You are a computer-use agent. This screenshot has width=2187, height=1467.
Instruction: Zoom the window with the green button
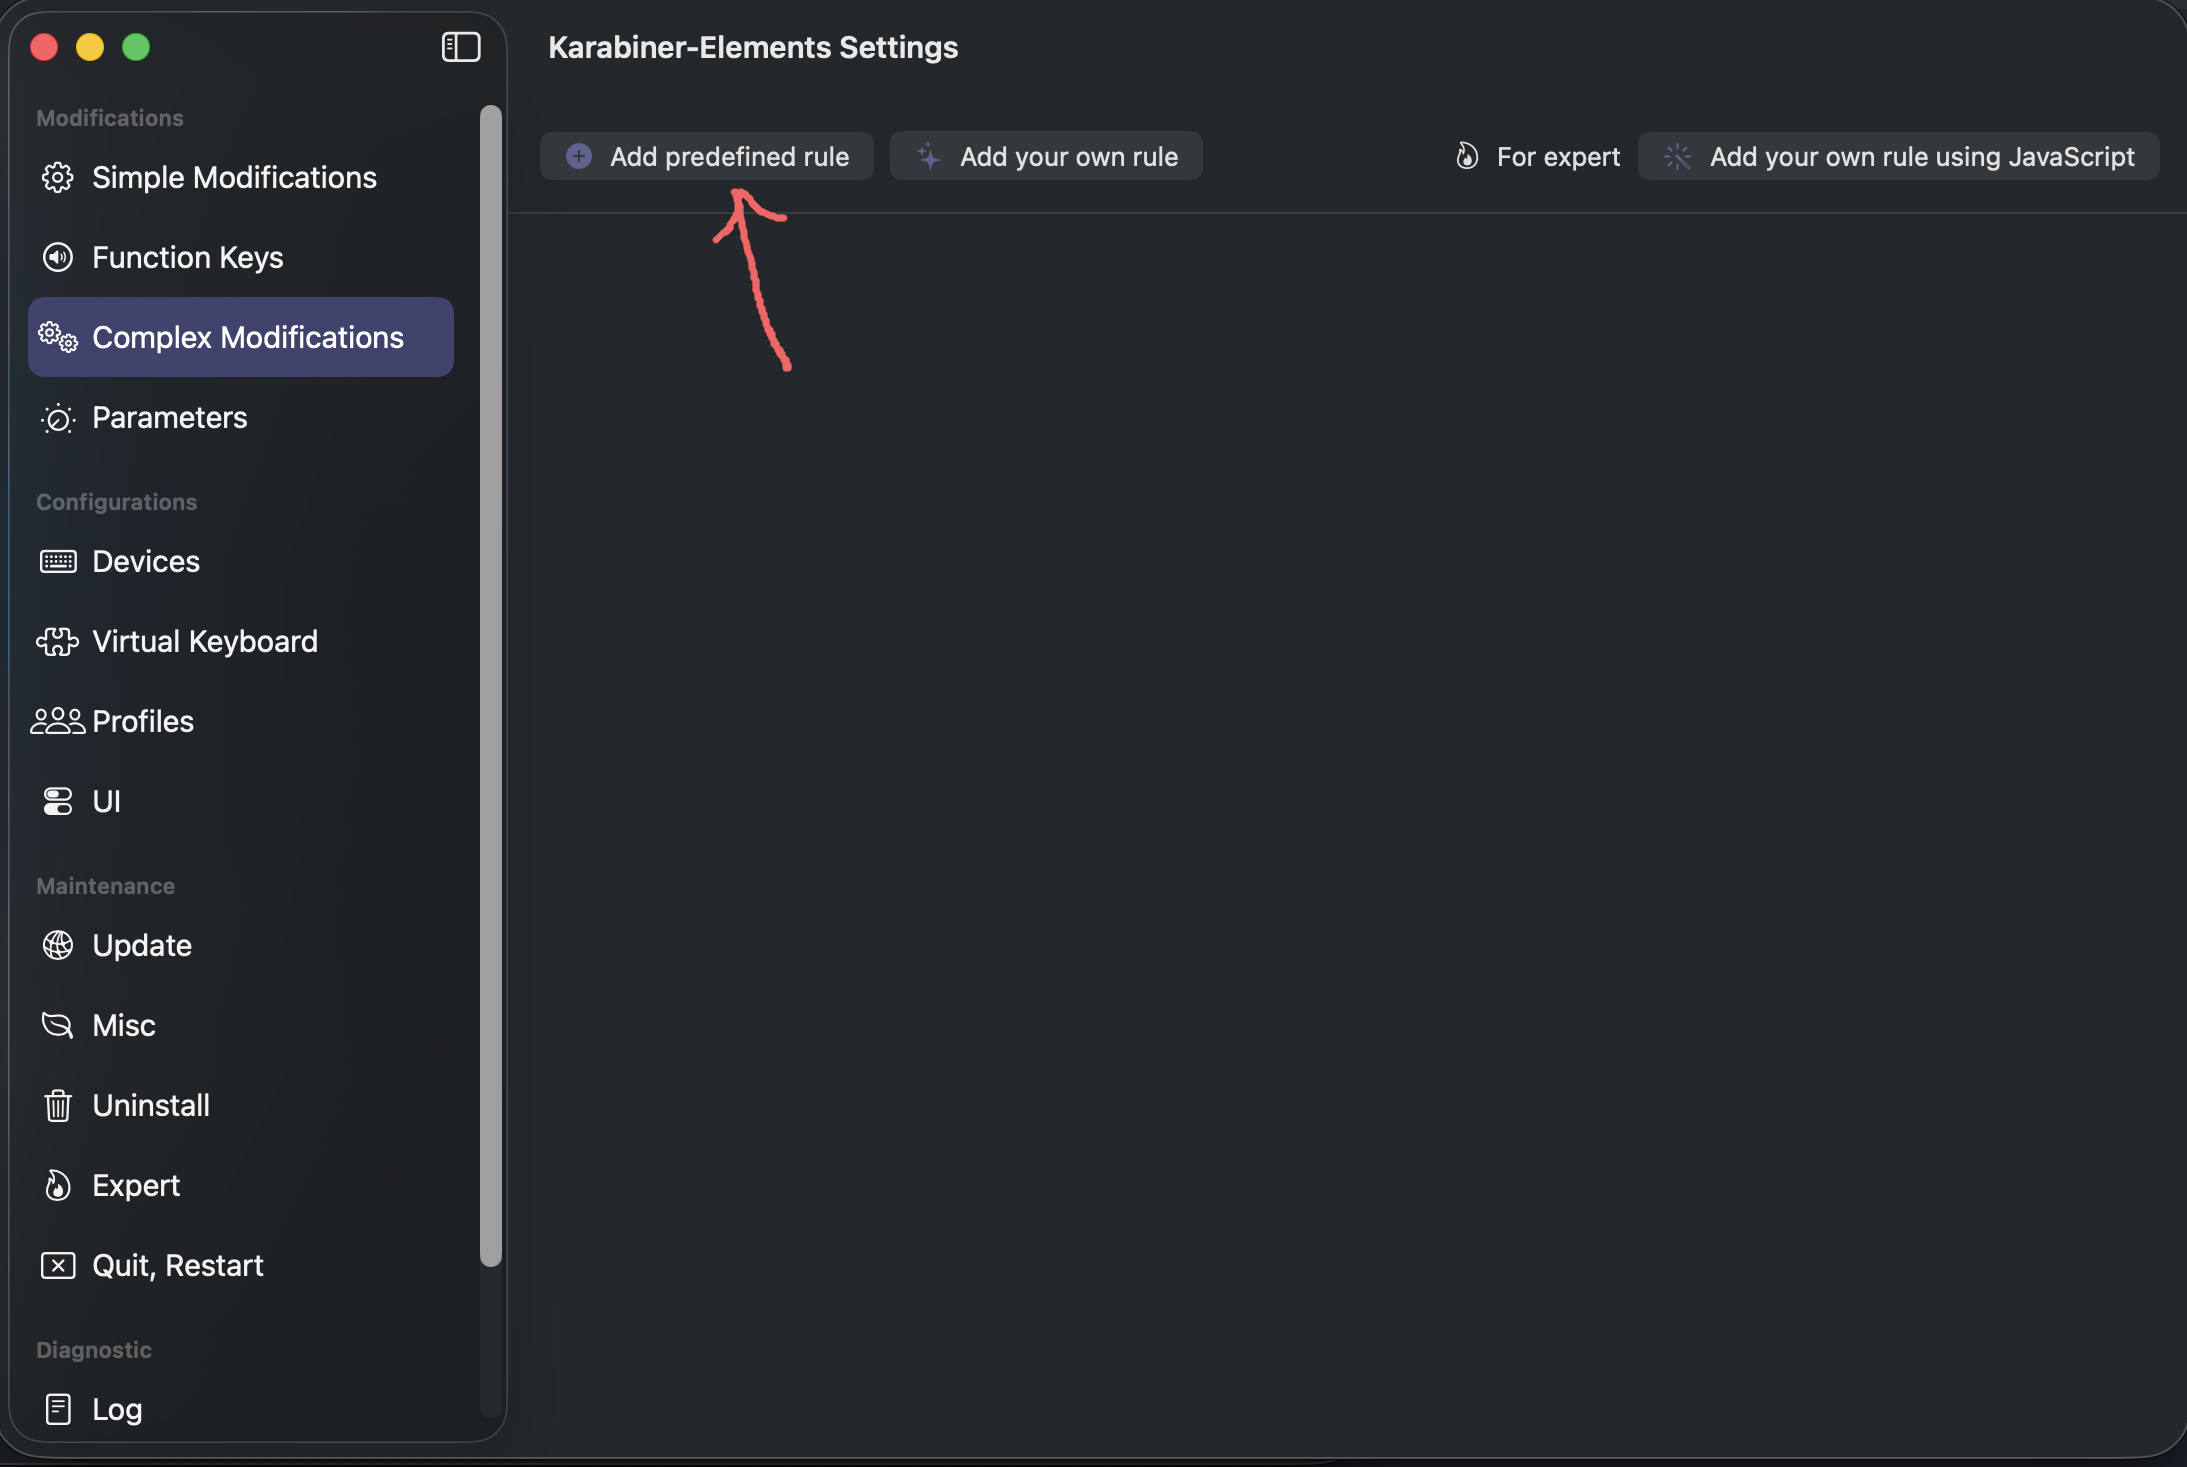click(x=136, y=47)
